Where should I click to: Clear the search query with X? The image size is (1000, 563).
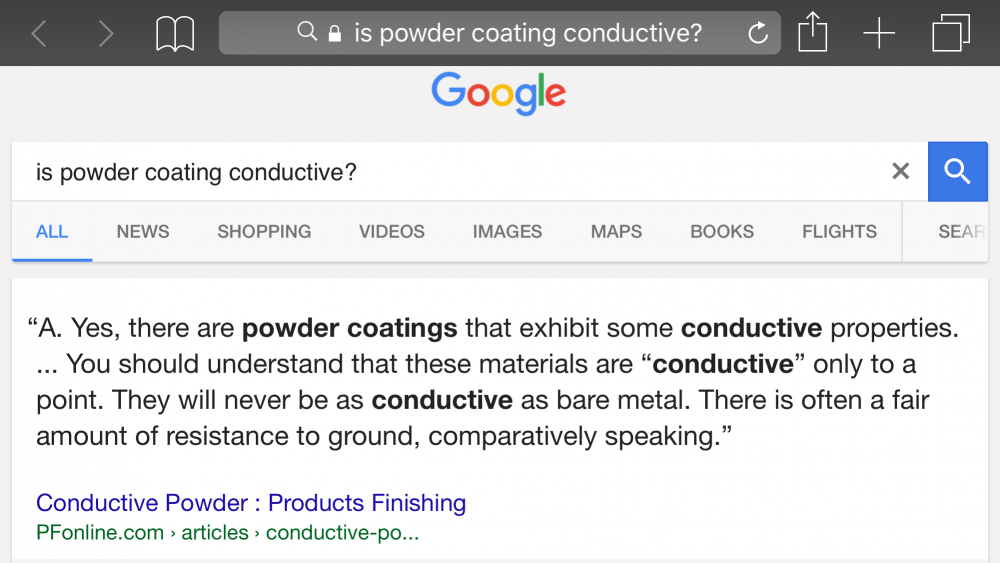coord(901,171)
